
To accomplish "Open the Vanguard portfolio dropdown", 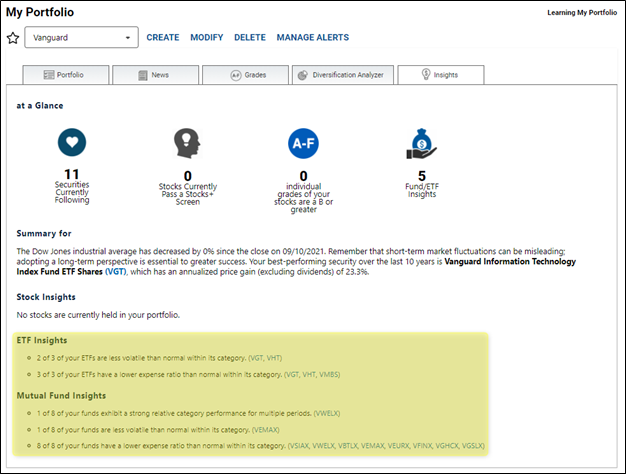I will (x=81, y=38).
